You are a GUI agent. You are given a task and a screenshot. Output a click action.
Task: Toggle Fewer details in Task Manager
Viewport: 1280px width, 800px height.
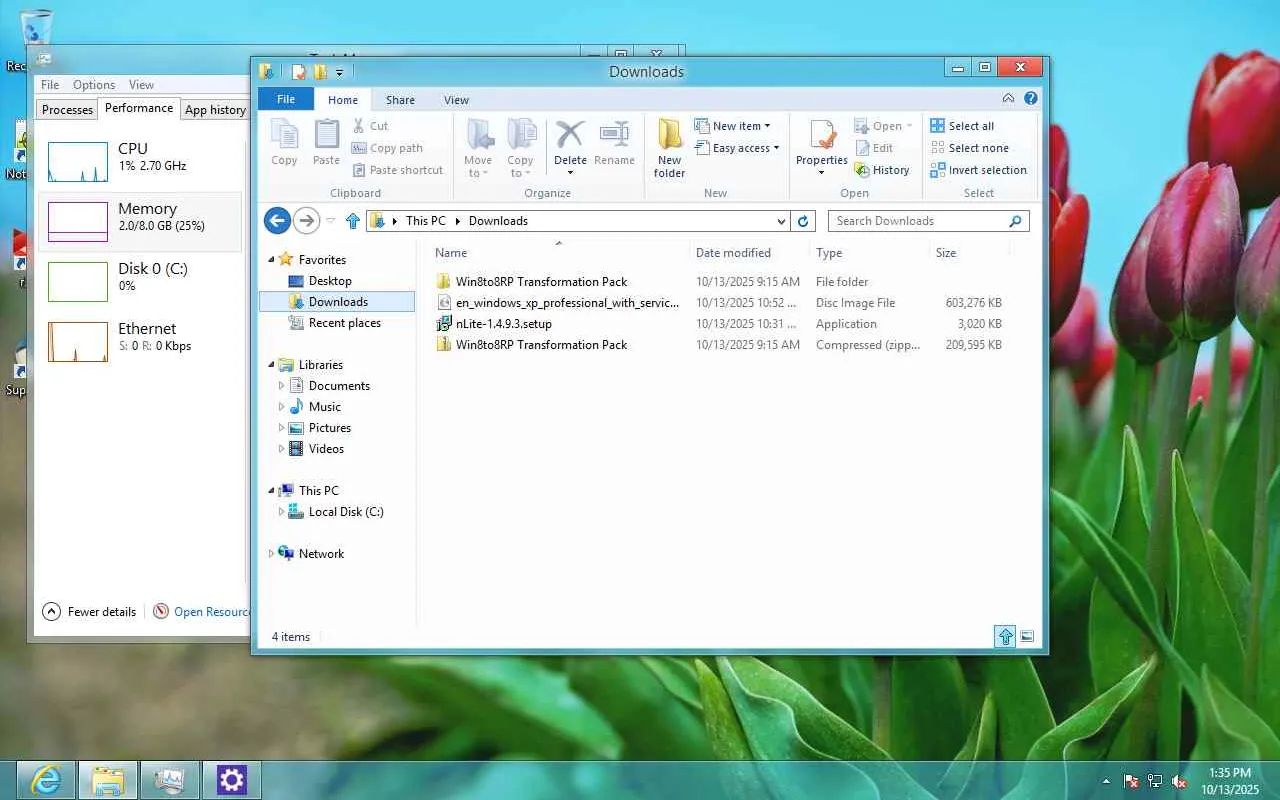(x=89, y=612)
